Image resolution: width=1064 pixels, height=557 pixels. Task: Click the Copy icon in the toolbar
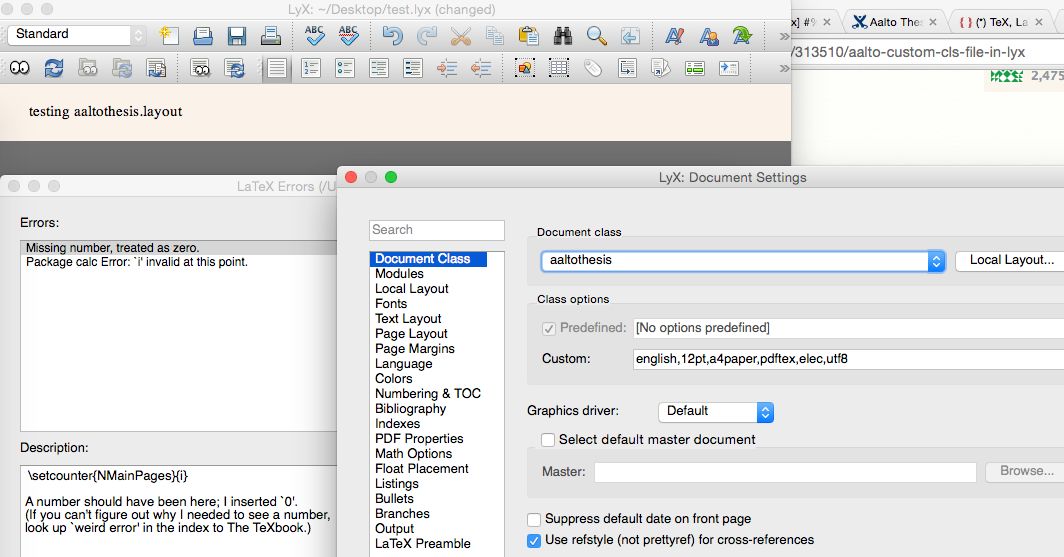495,35
